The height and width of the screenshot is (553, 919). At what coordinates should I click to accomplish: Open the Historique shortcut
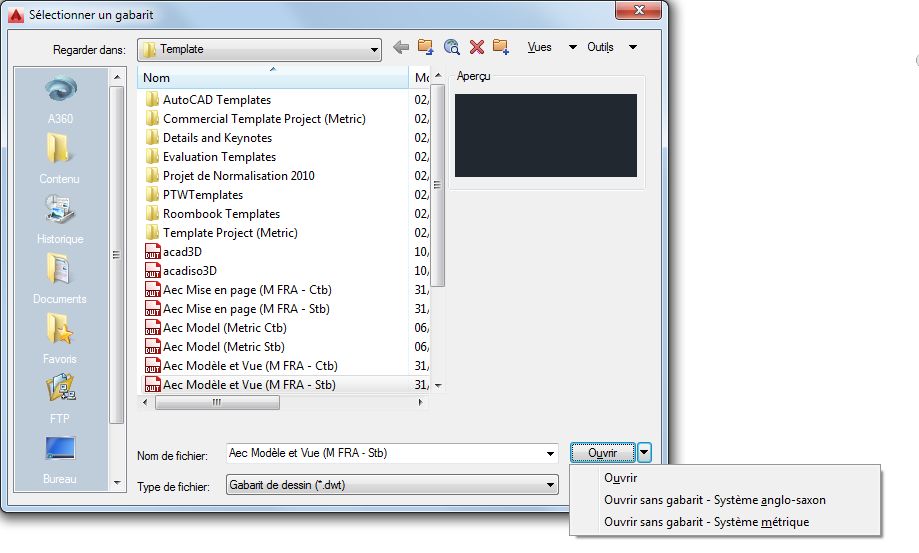(x=60, y=219)
